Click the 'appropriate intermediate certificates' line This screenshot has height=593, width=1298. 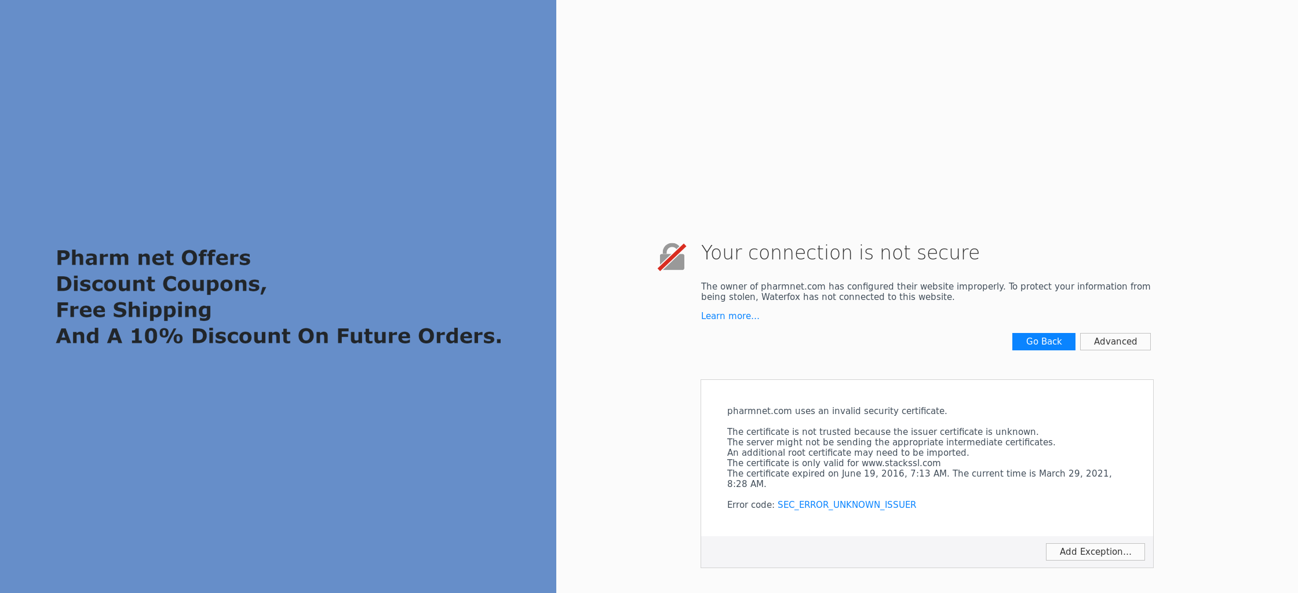891,442
